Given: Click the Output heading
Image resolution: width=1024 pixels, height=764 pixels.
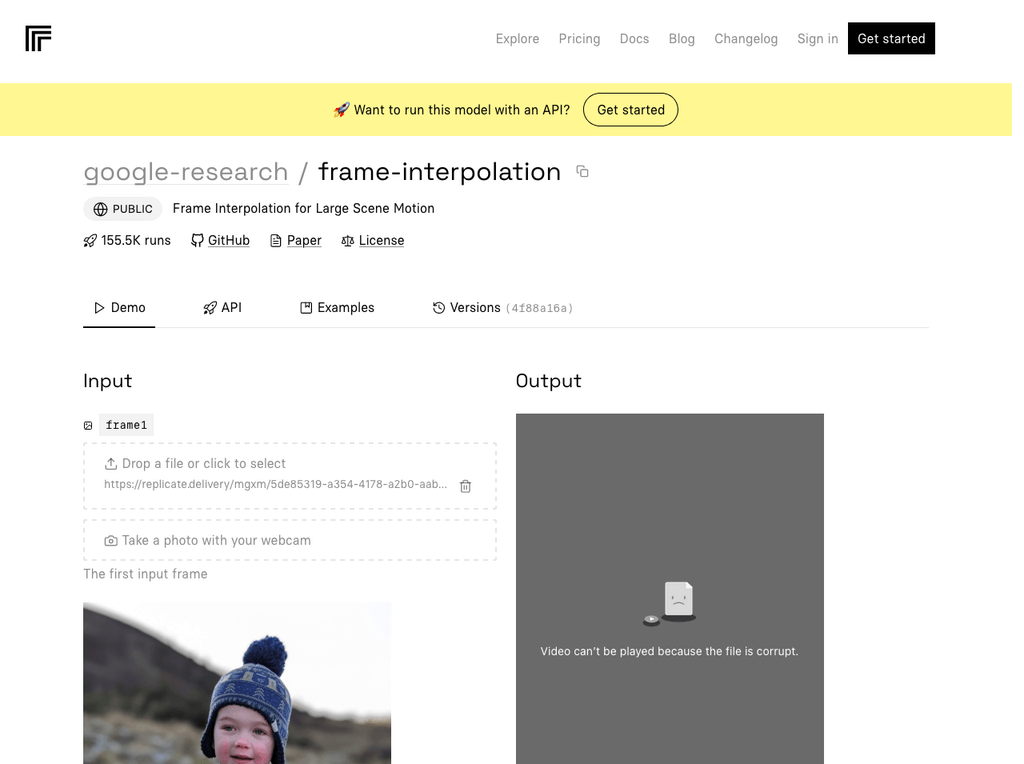Looking at the screenshot, I should point(549,381).
